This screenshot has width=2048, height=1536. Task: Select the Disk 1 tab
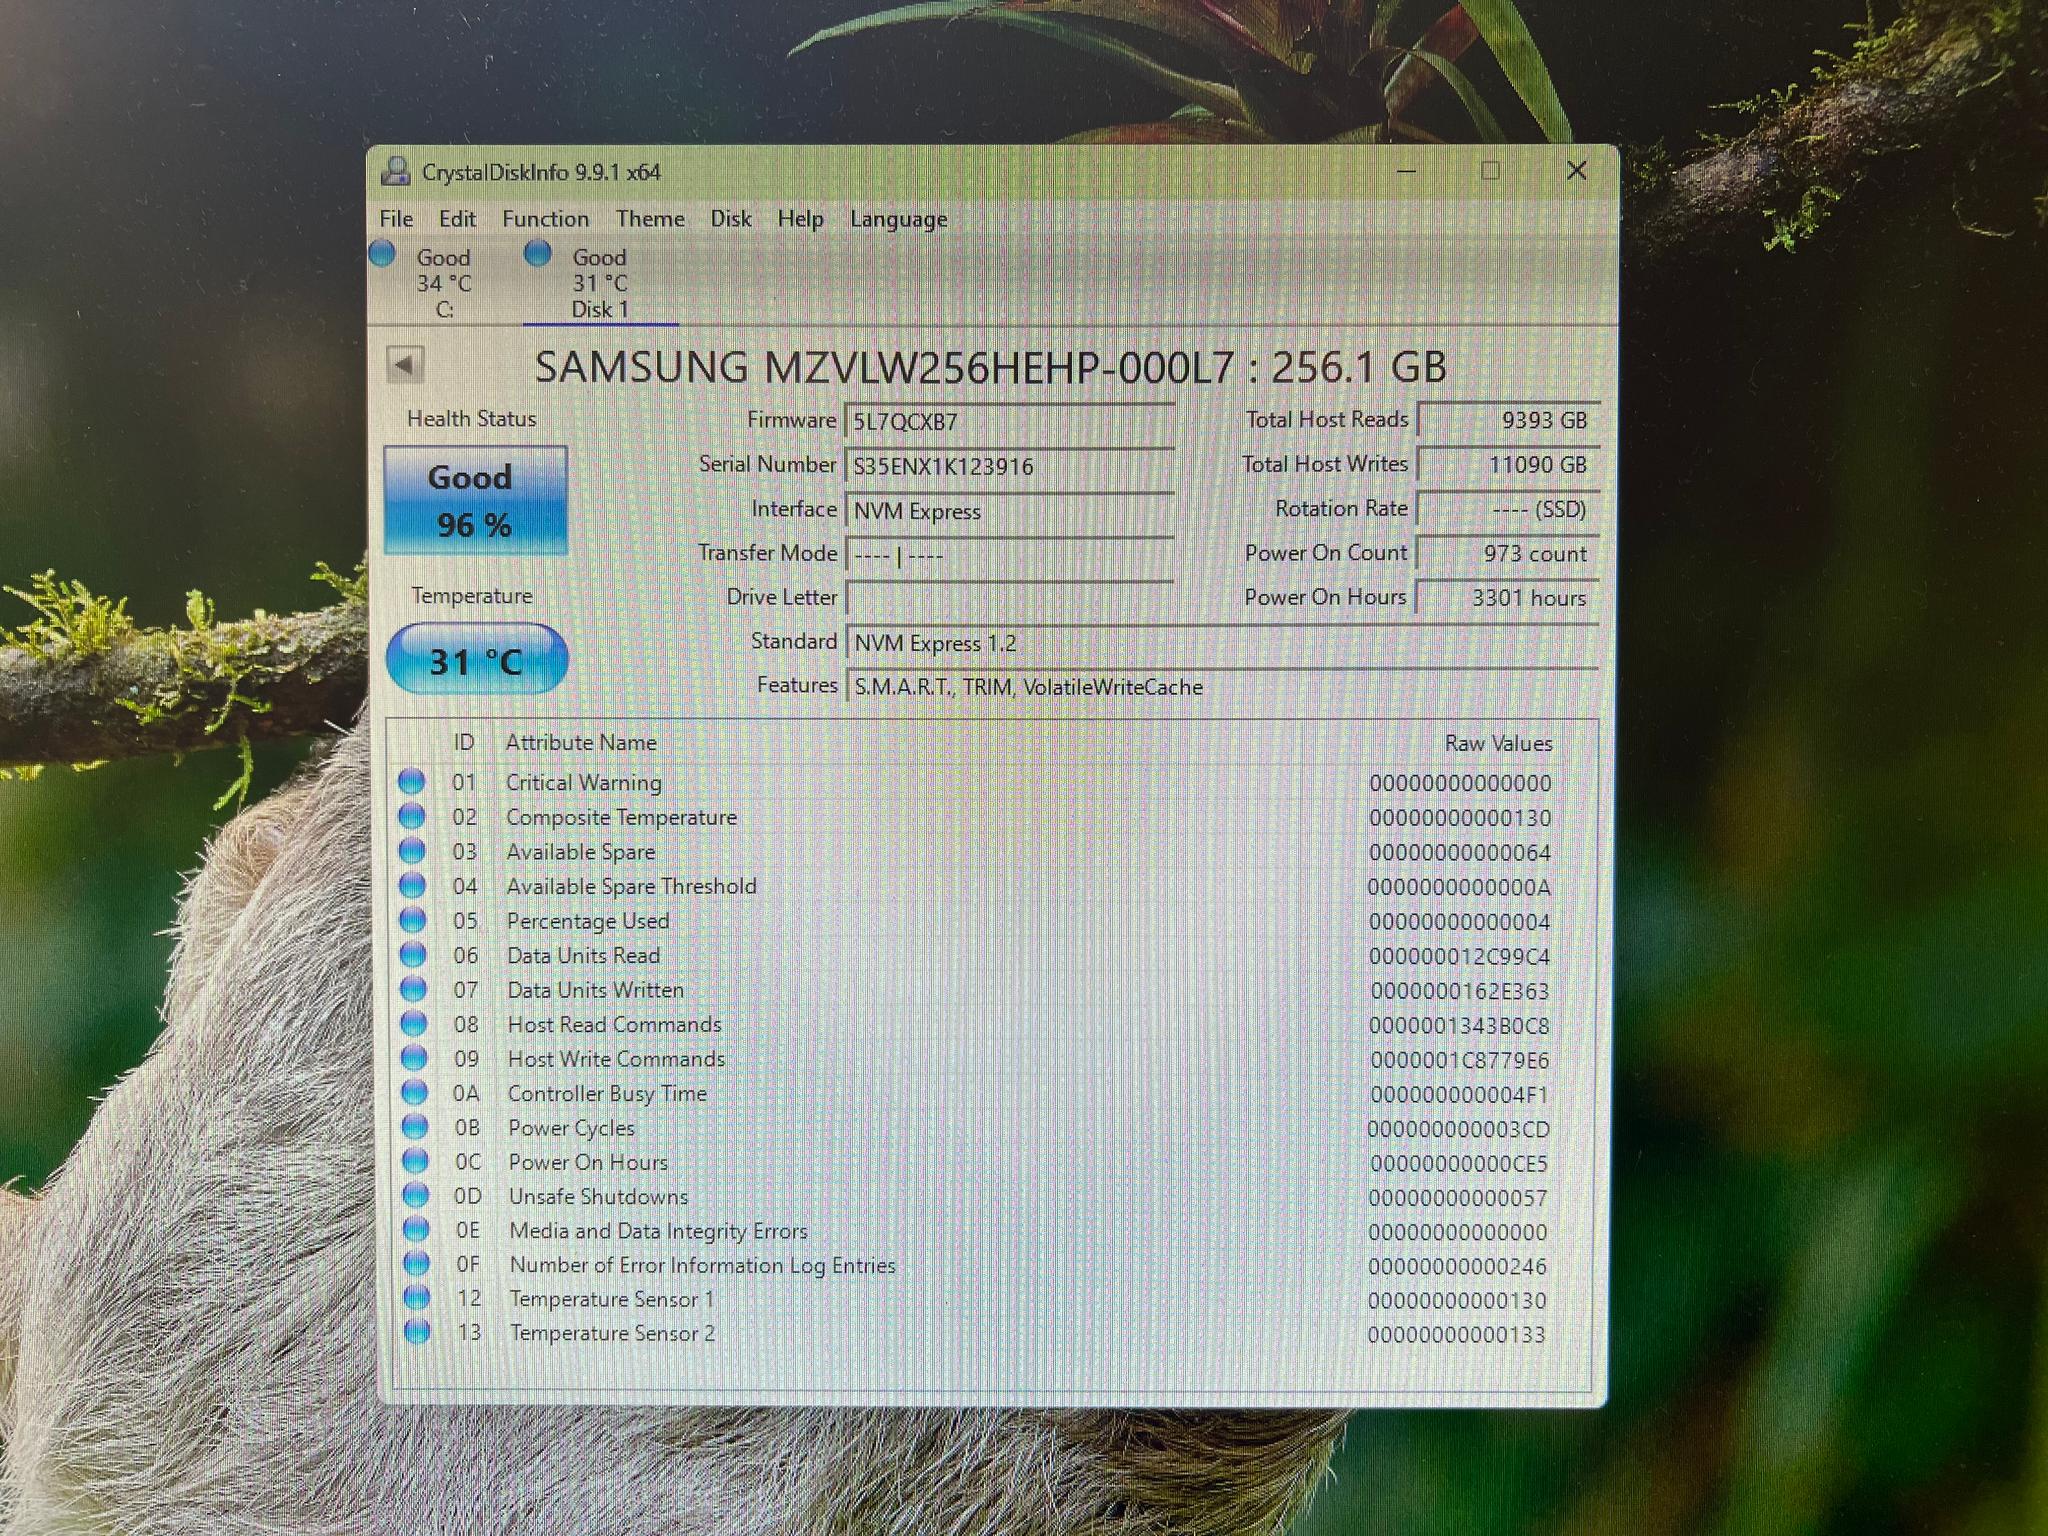click(600, 283)
